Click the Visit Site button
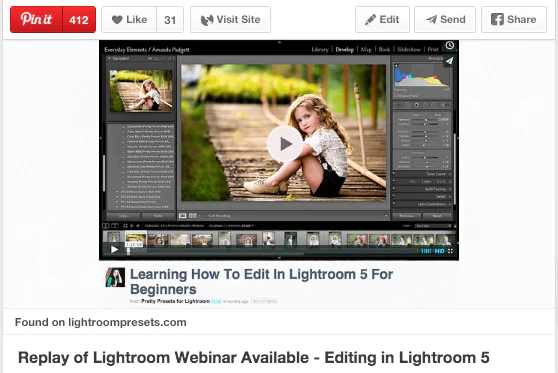Screen dimensions: 558x373 pos(230,19)
